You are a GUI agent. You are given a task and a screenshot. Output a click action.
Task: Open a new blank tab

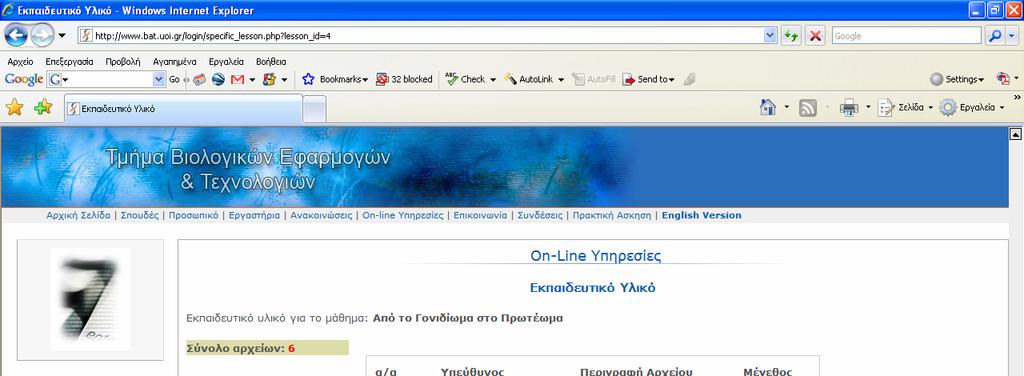click(x=315, y=109)
